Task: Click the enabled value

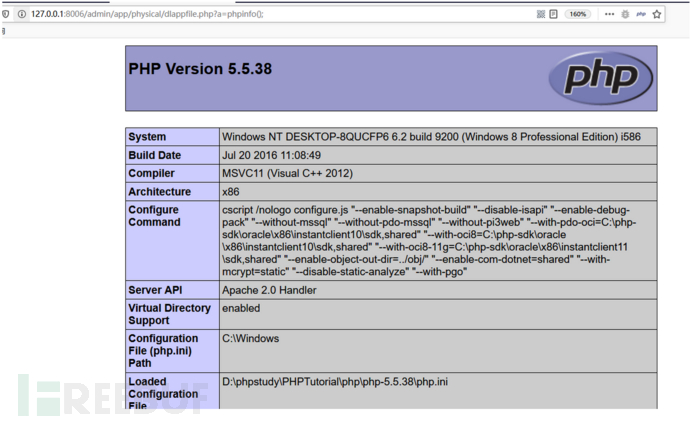Action: pos(241,308)
